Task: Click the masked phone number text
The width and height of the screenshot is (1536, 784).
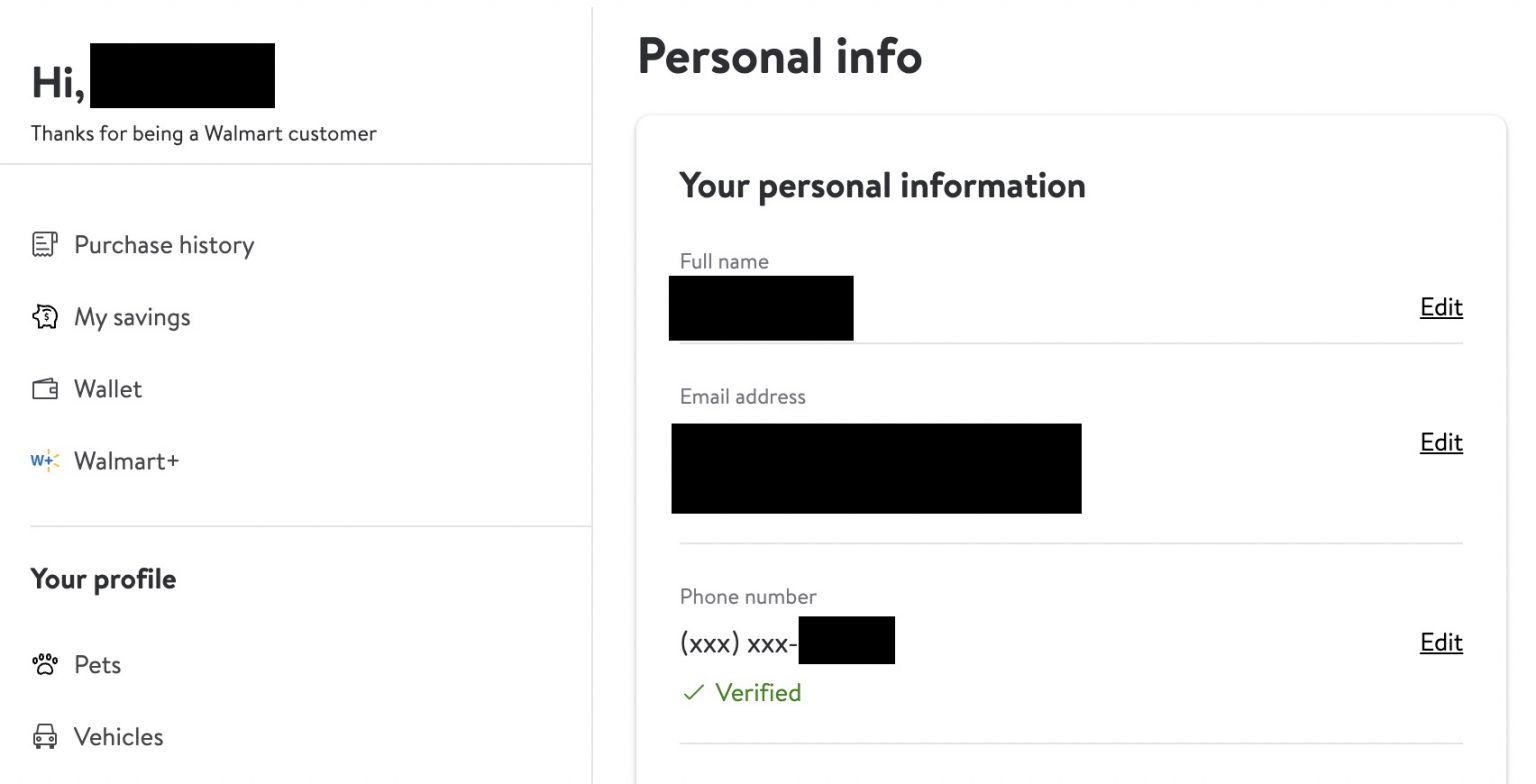Action: [738, 643]
